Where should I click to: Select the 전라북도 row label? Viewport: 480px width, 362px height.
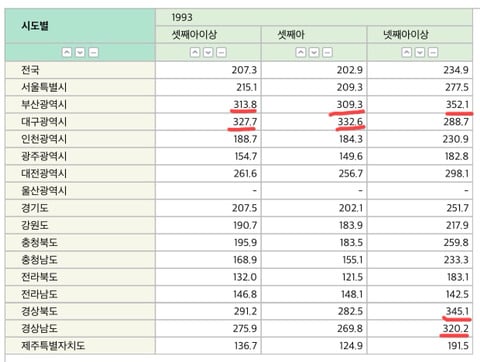(39, 277)
